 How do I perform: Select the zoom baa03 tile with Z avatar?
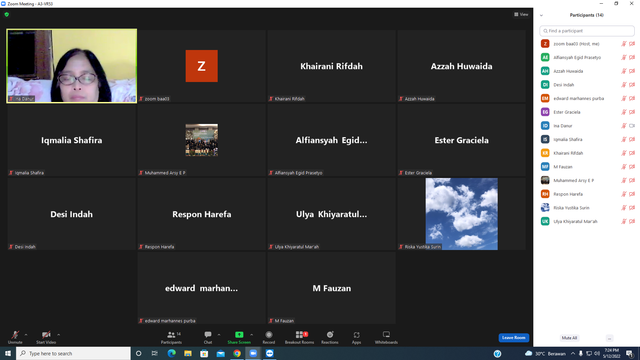tap(202, 66)
